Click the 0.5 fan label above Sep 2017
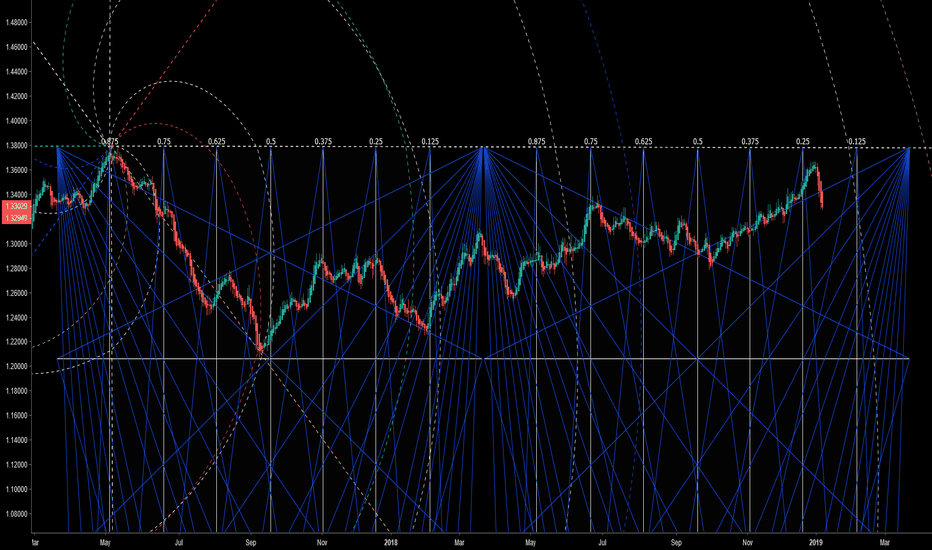The image size is (932, 550). tap(271, 142)
